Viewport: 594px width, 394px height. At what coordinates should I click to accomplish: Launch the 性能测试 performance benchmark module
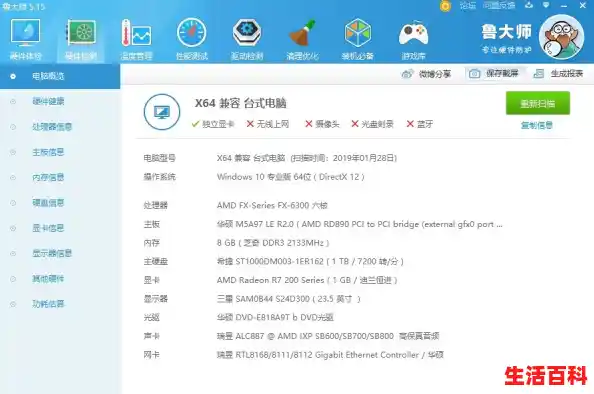(192, 40)
